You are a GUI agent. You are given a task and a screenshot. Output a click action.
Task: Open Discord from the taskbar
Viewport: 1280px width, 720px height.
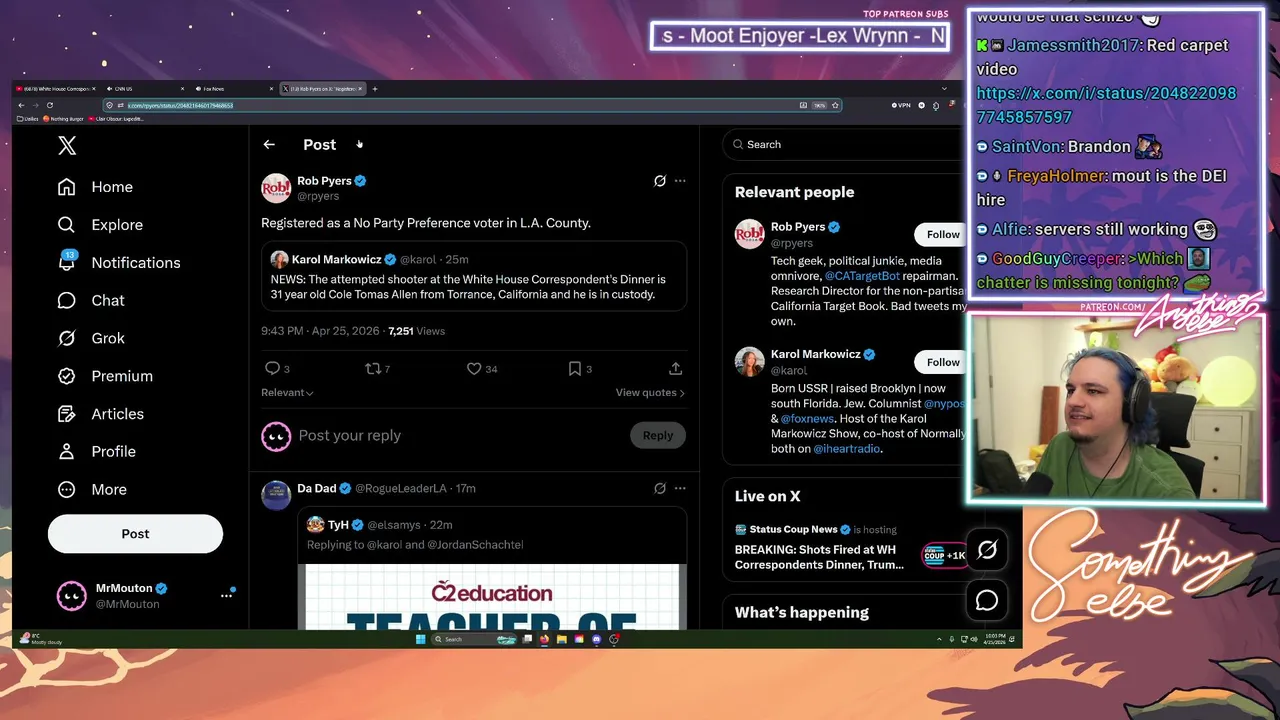[x=596, y=639]
